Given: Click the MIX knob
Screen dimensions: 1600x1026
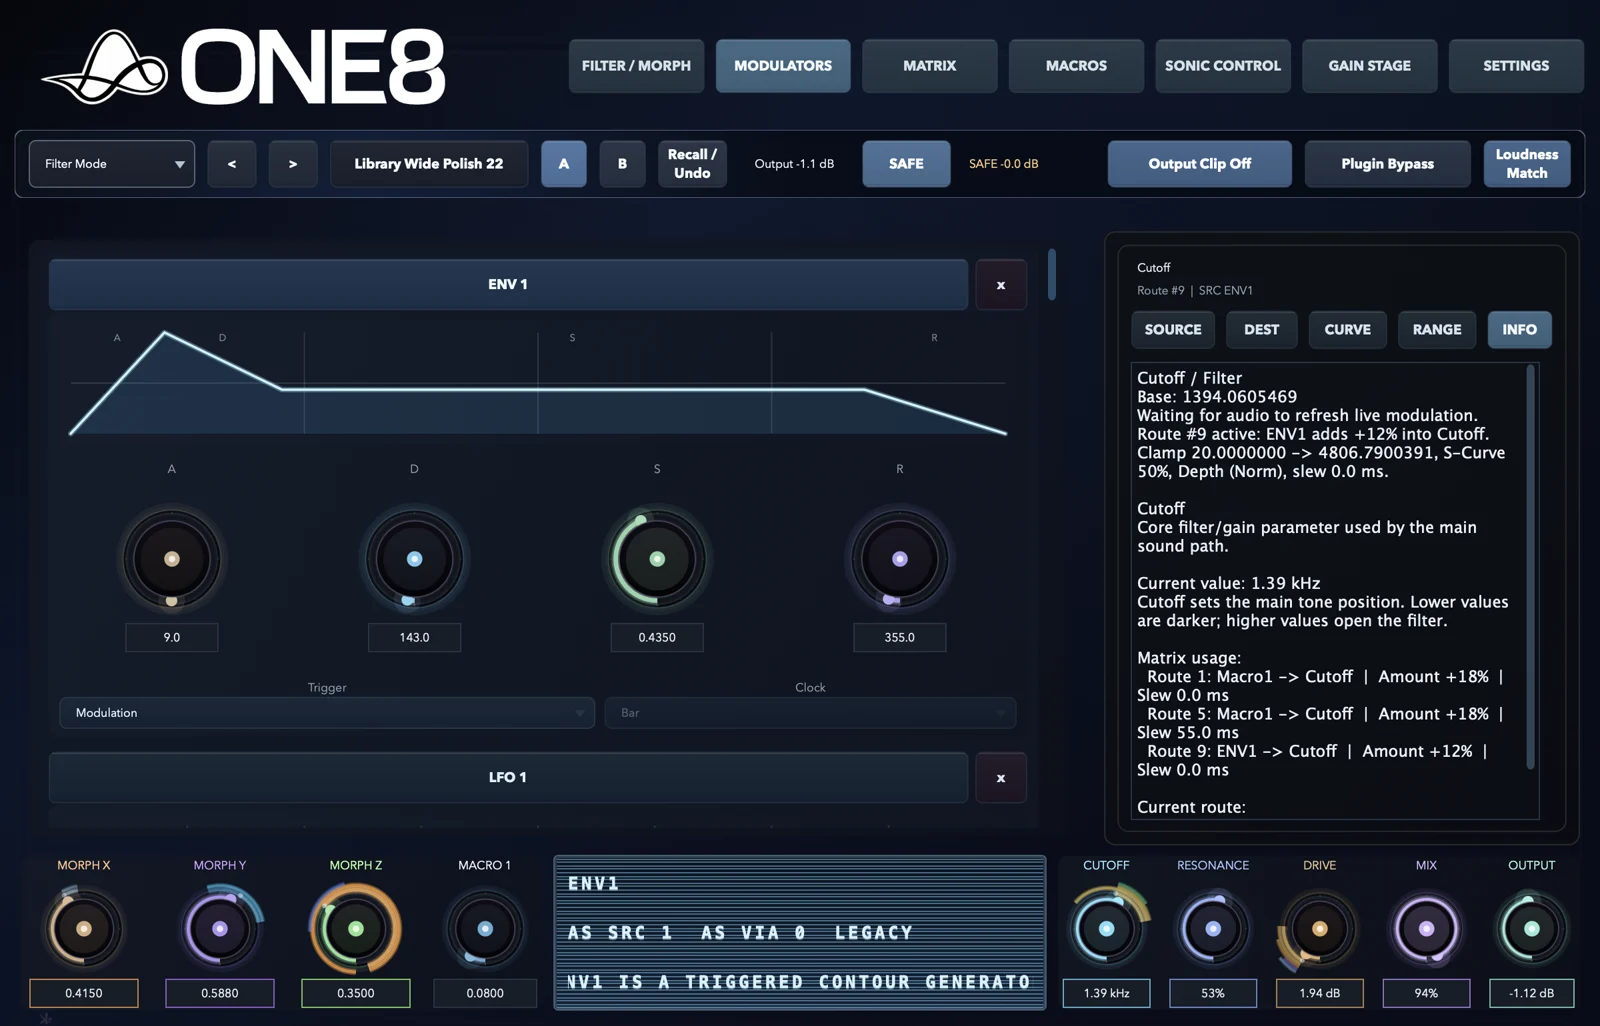Looking at the screenshot, I should (x=1427, y=929).
